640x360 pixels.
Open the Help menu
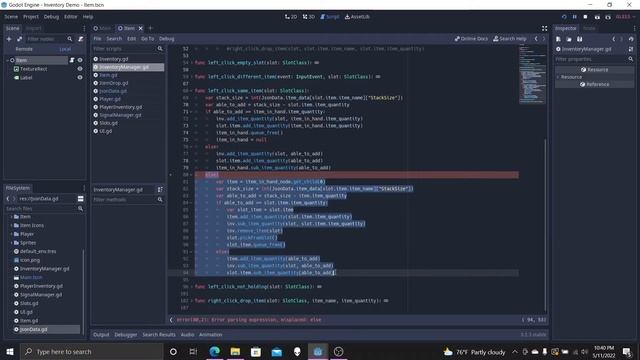(x=88, y=17)
